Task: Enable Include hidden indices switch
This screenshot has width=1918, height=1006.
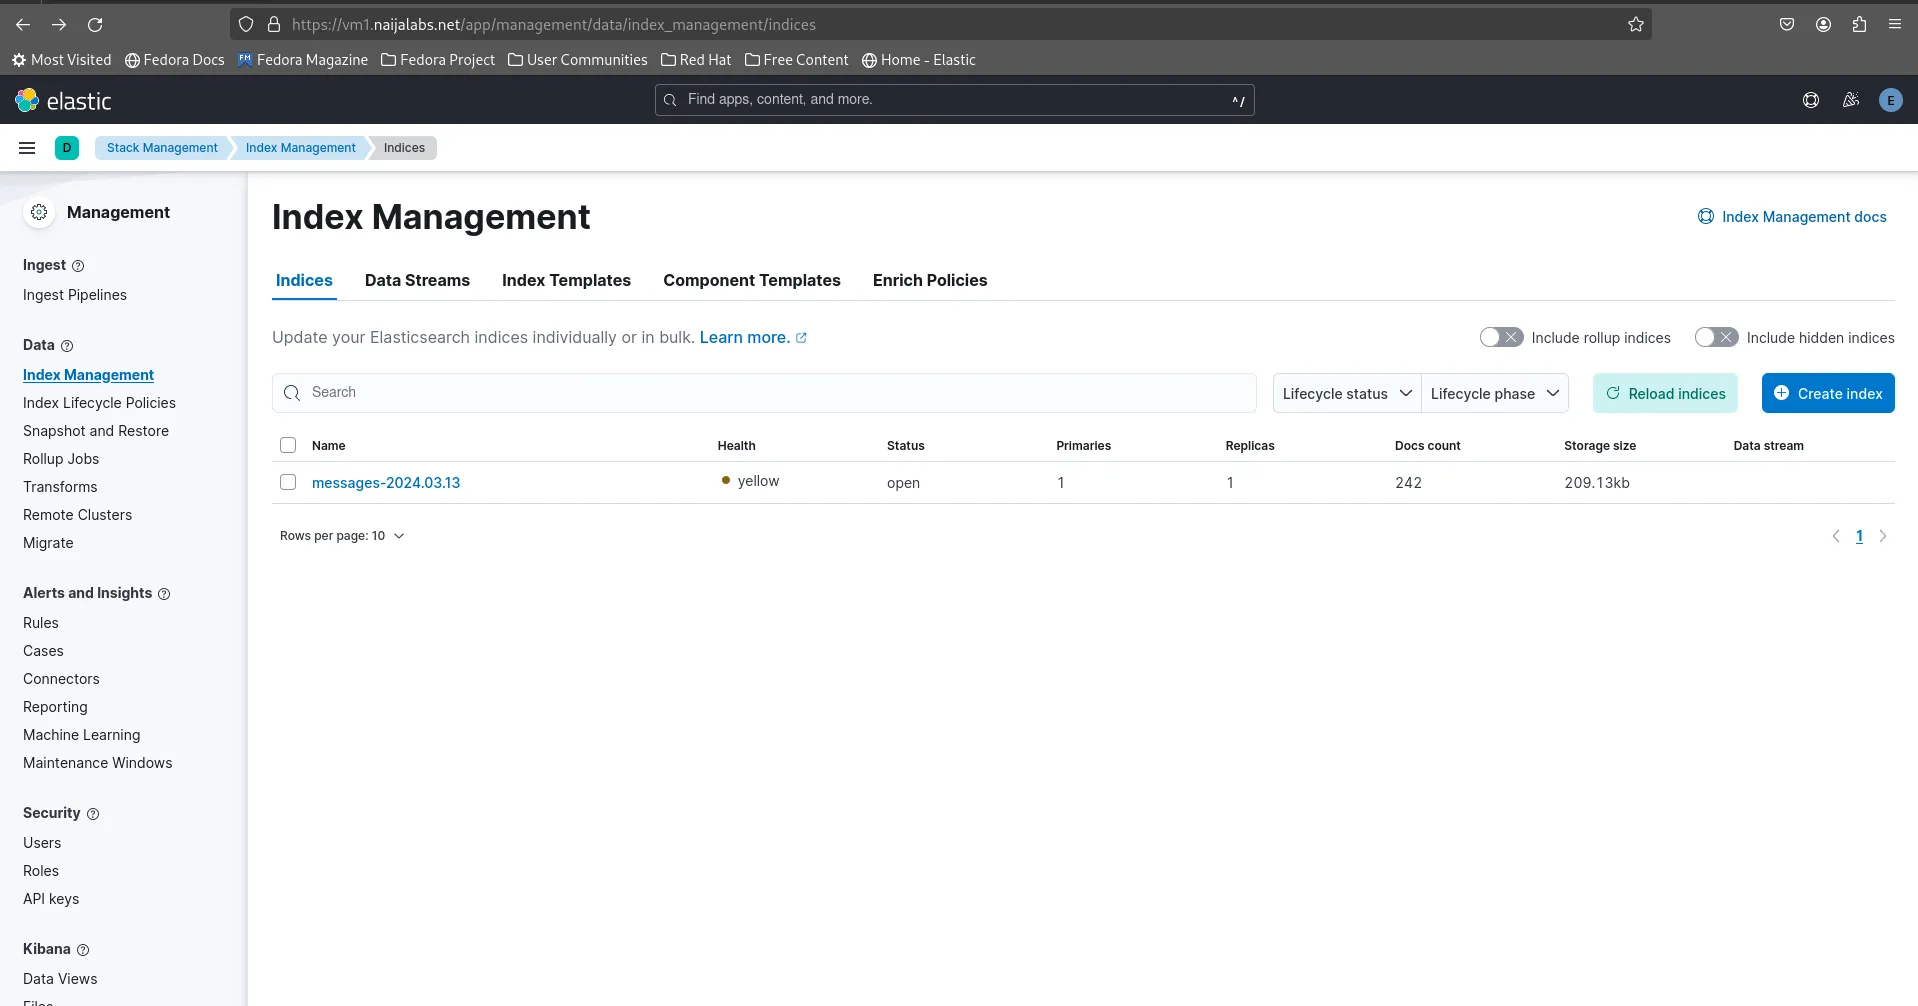Action: [1716, 338]
